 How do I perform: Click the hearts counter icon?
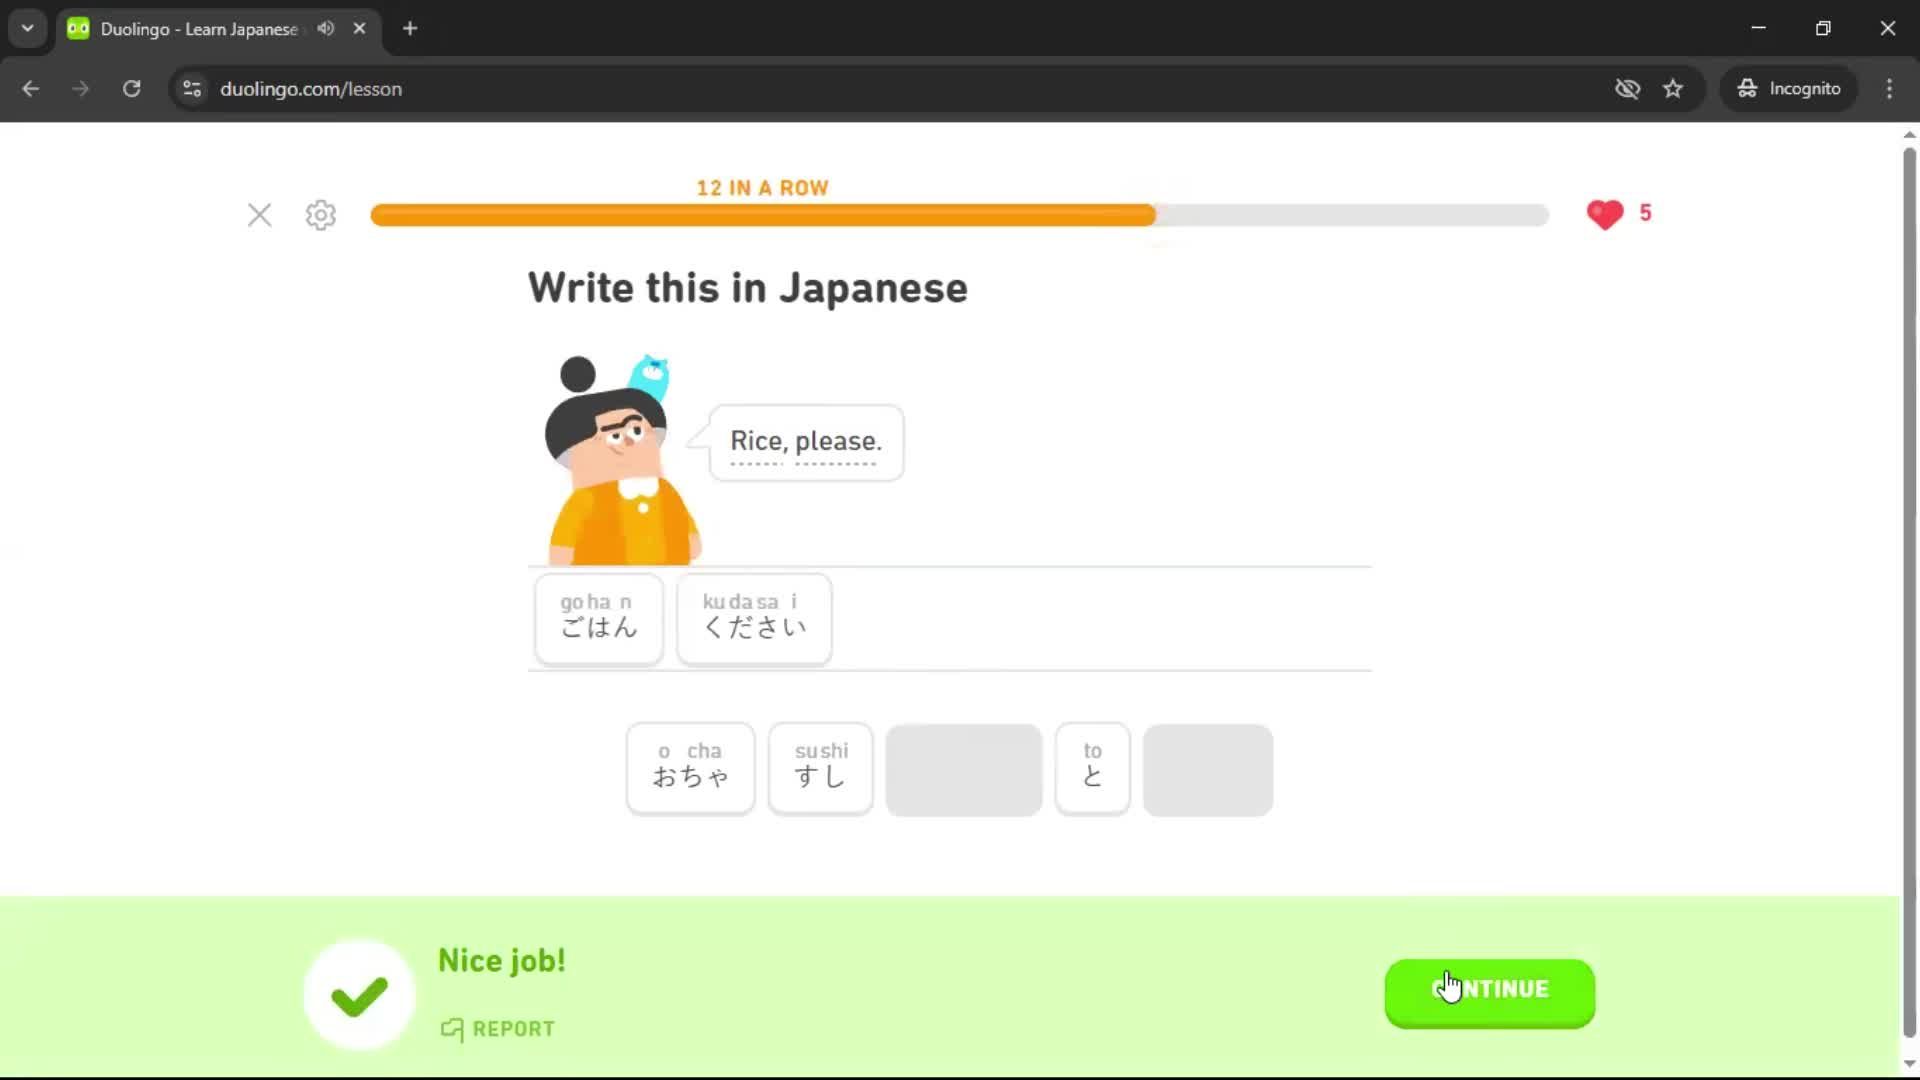[1604, 214]
